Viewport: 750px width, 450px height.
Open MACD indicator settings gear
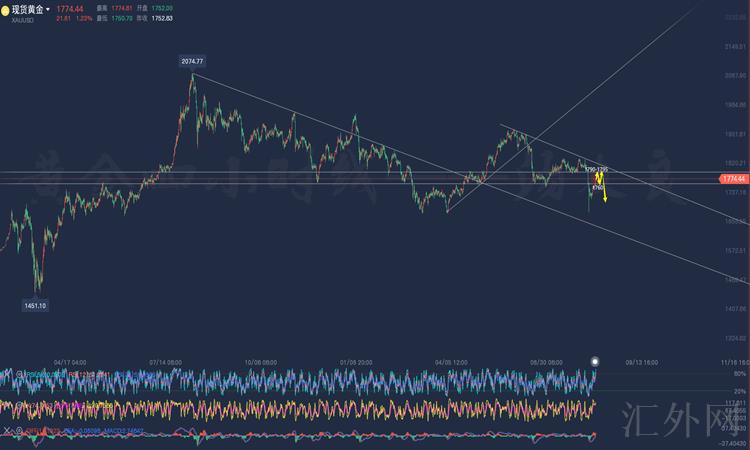click(19, 431)
